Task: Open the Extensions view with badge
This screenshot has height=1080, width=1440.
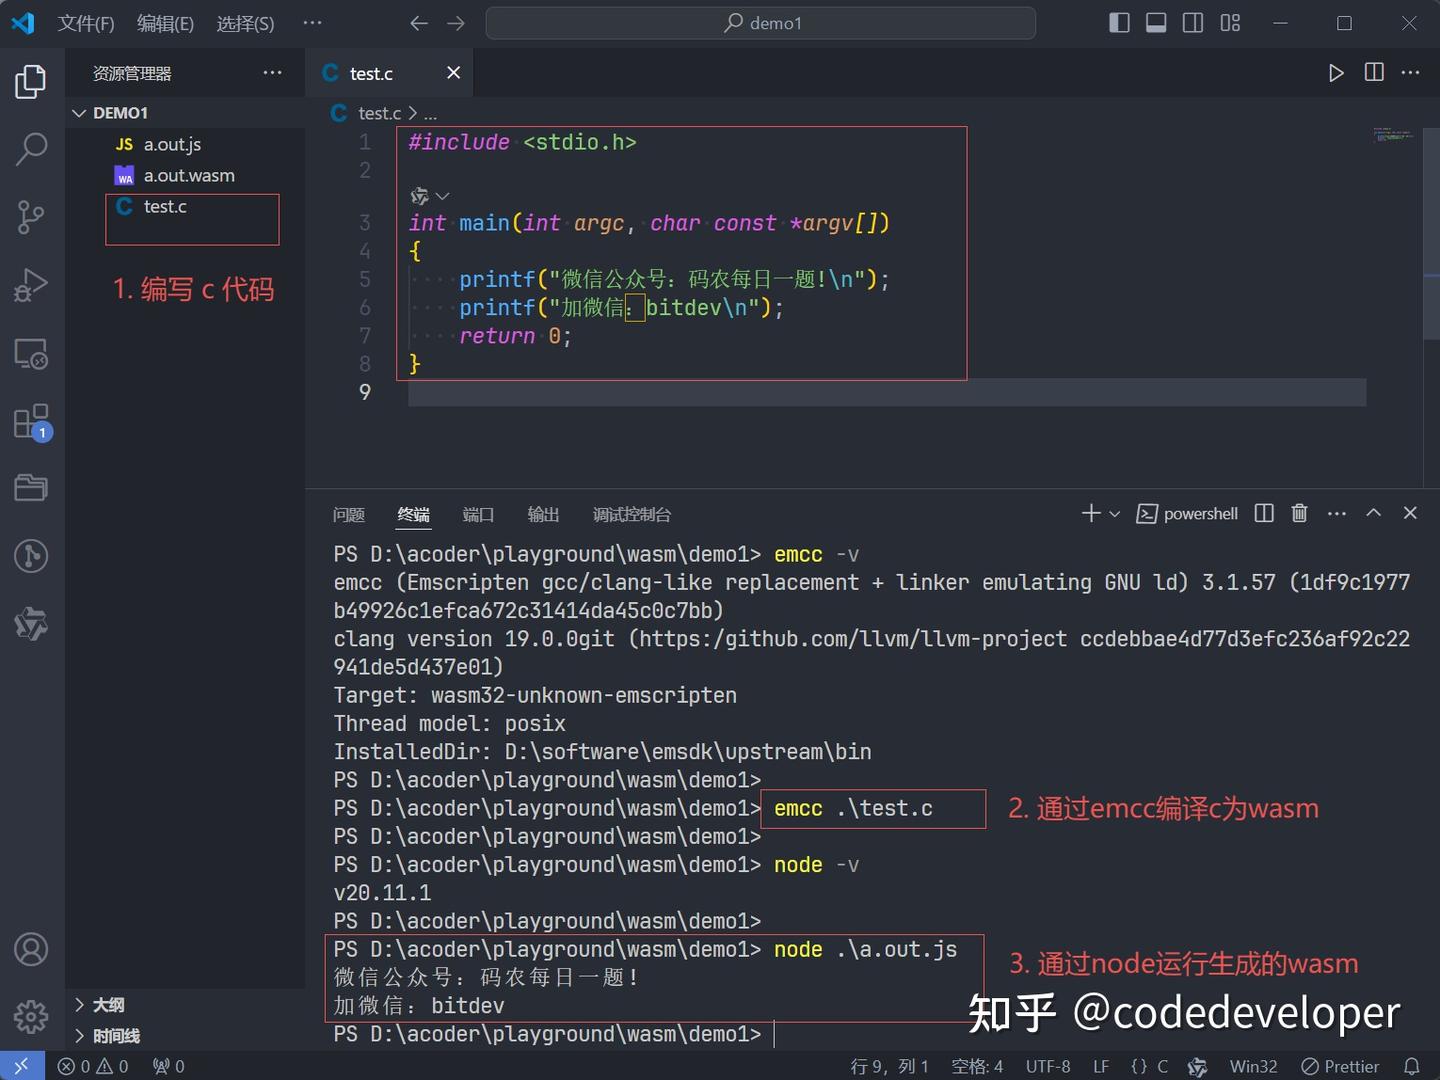Action: click(x=31, y=422)
